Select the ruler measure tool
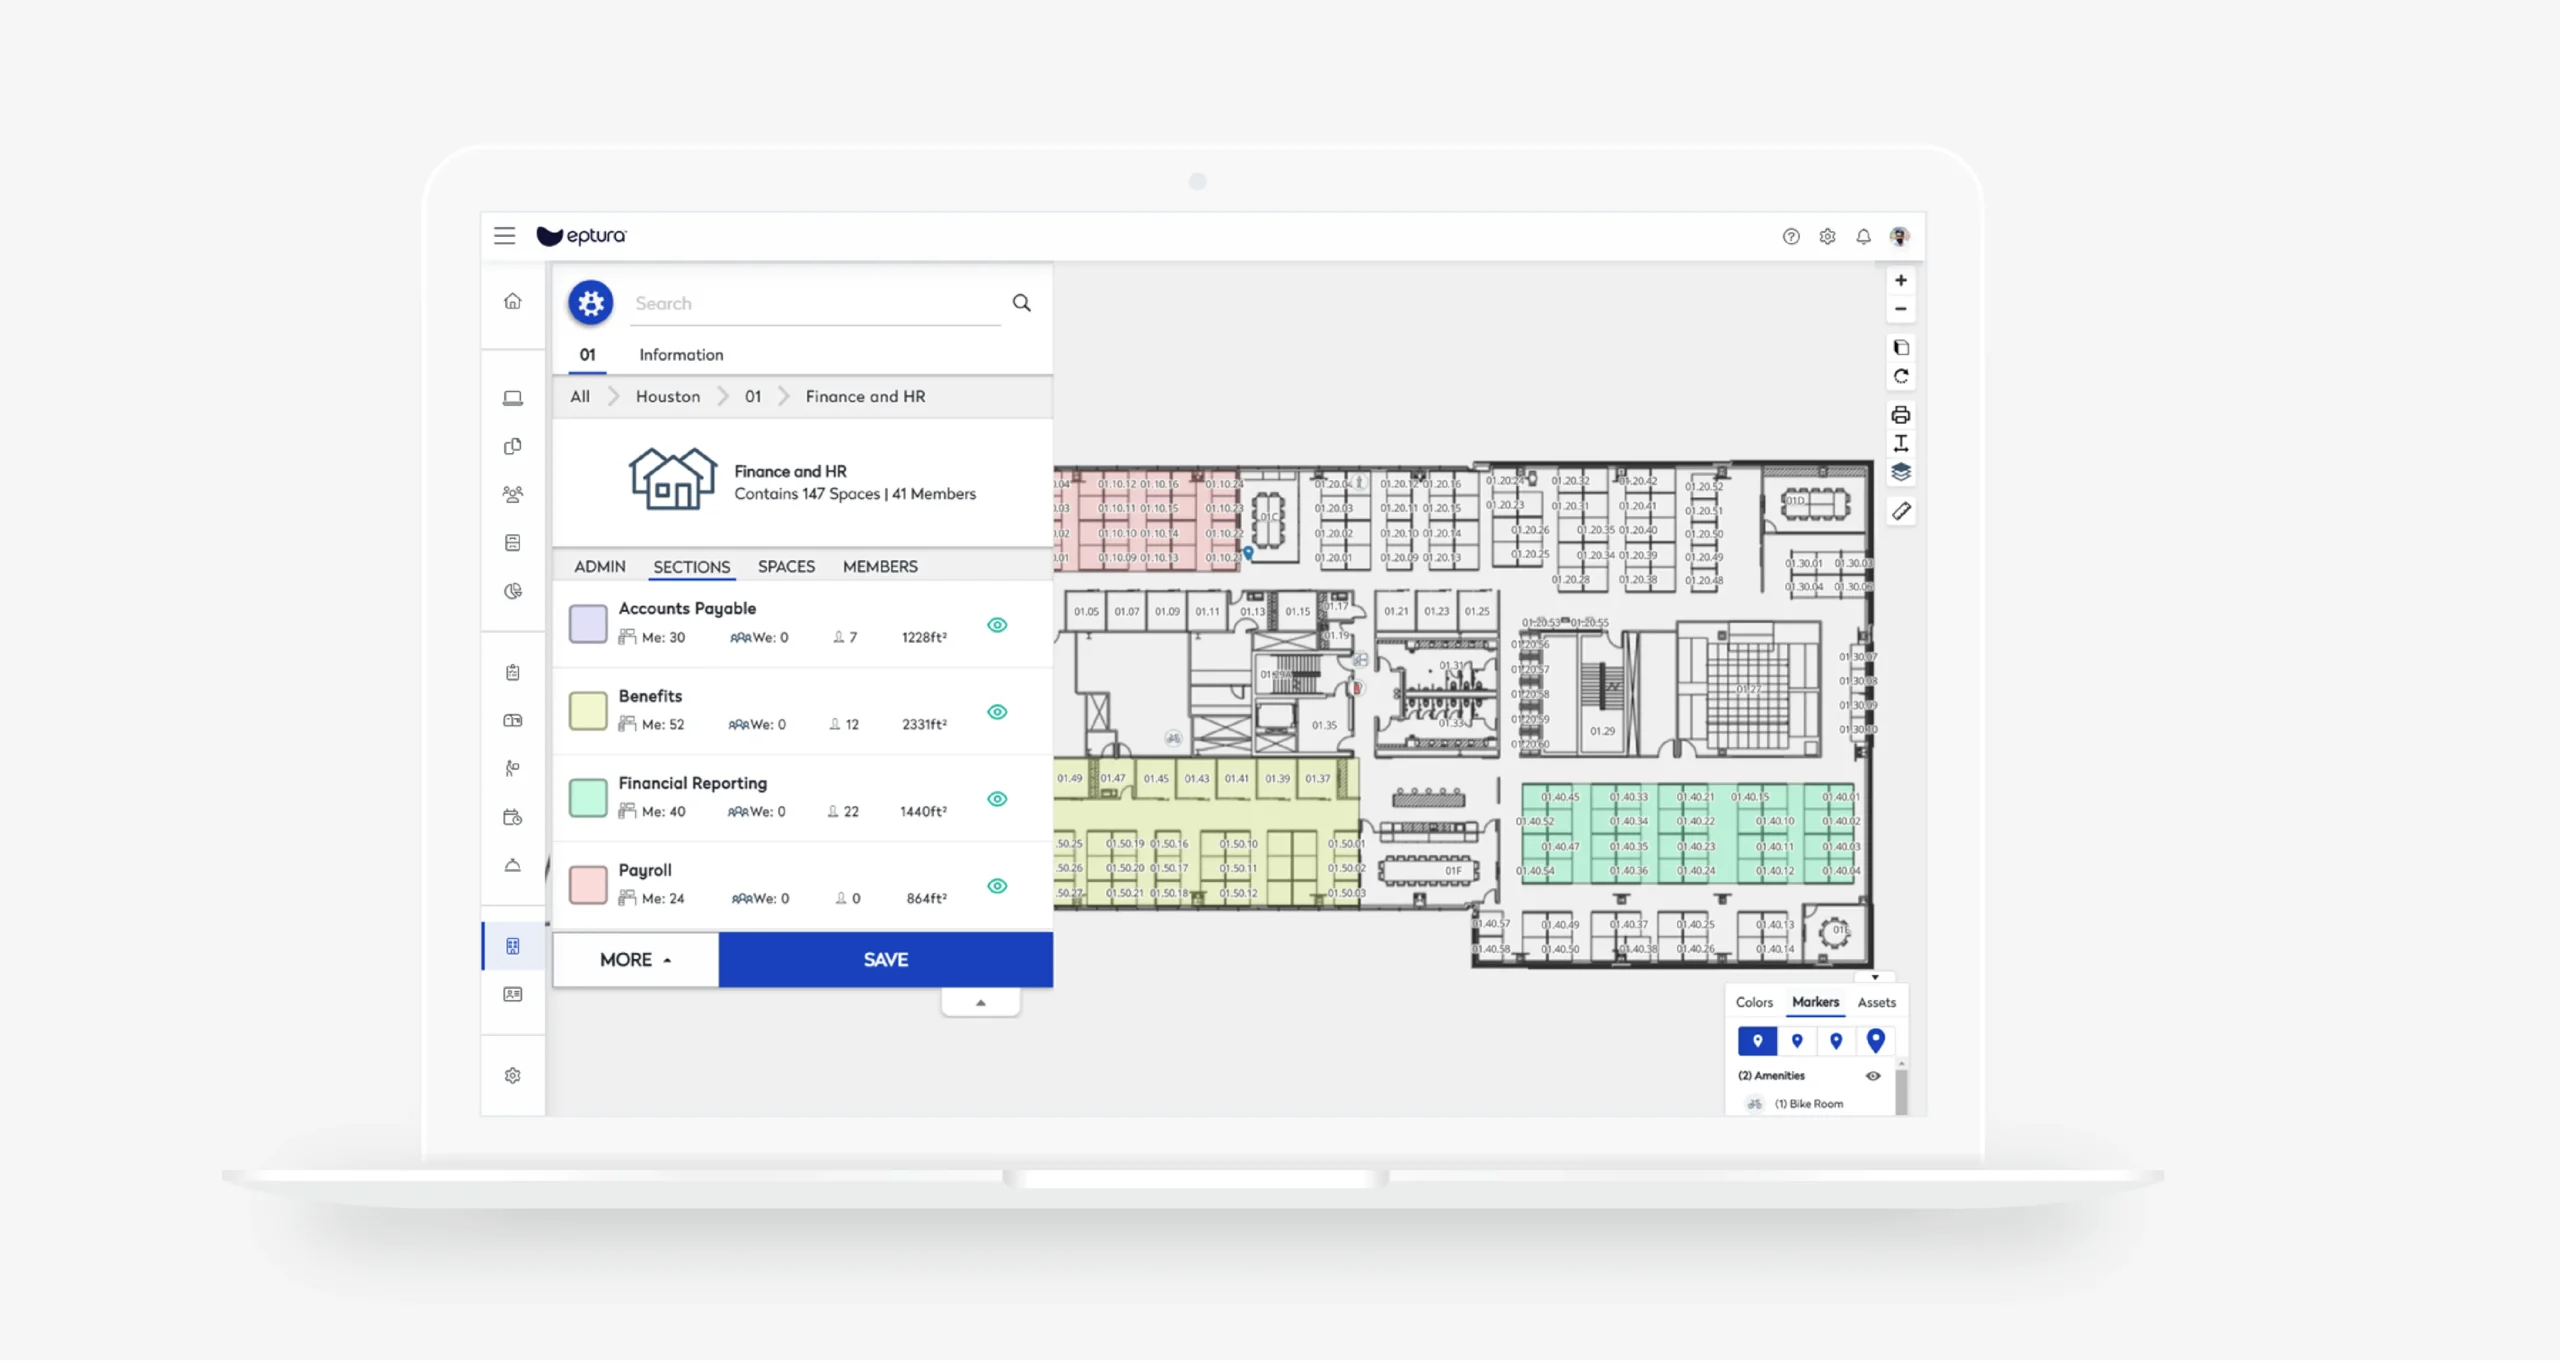 click(x=1900, y=512)
